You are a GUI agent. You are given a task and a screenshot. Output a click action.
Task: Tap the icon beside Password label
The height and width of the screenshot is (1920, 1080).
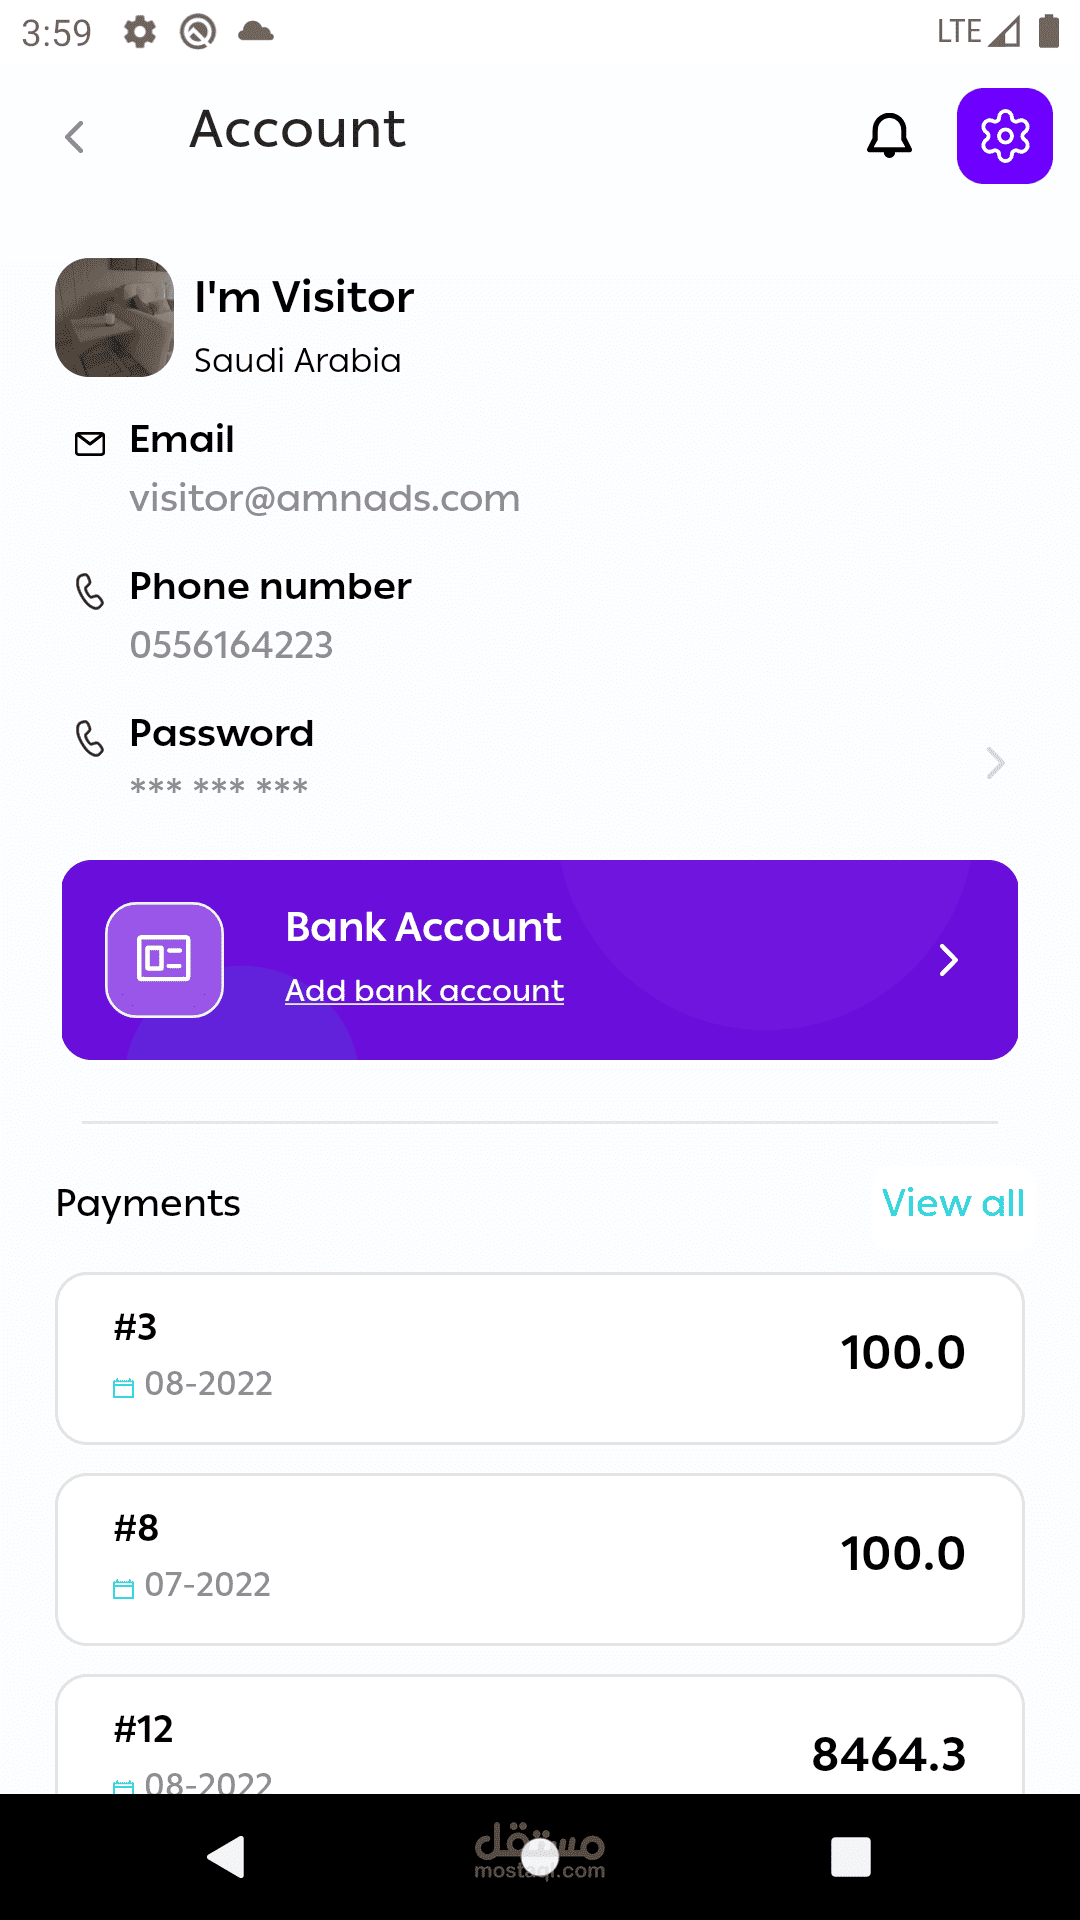(90, 738)
